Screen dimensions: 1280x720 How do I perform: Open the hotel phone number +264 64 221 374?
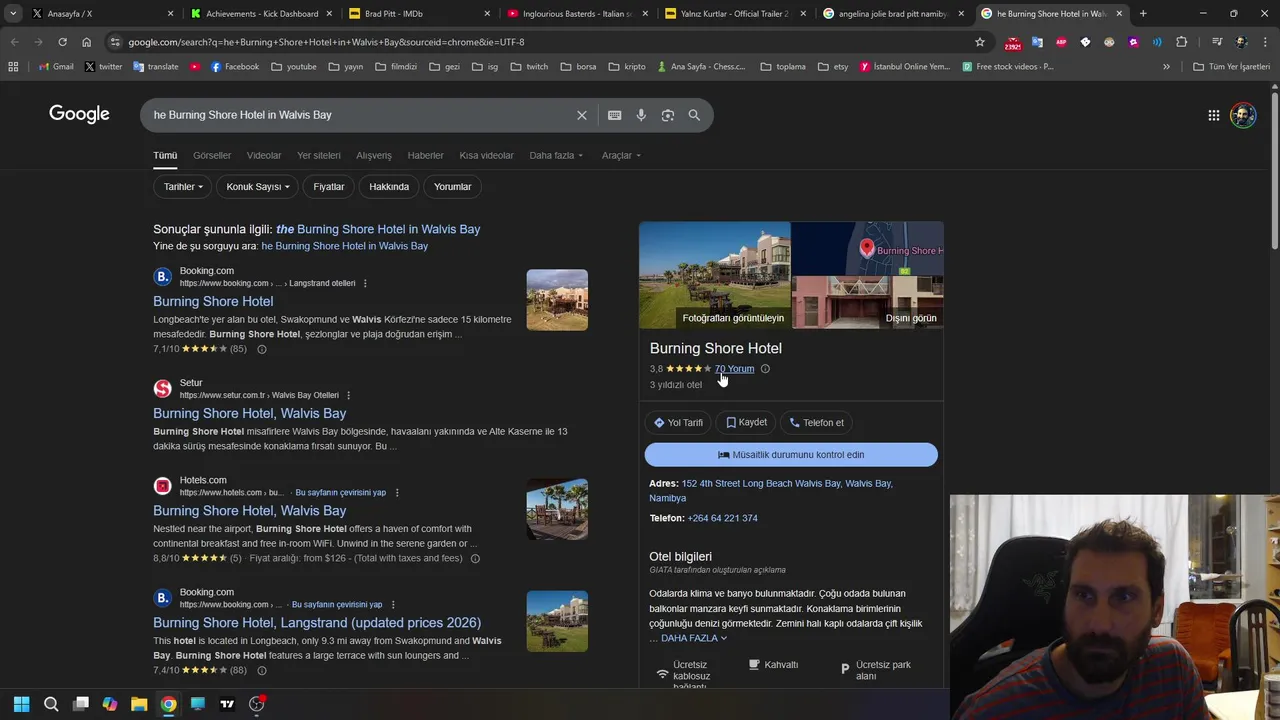(x=722, y=518)
